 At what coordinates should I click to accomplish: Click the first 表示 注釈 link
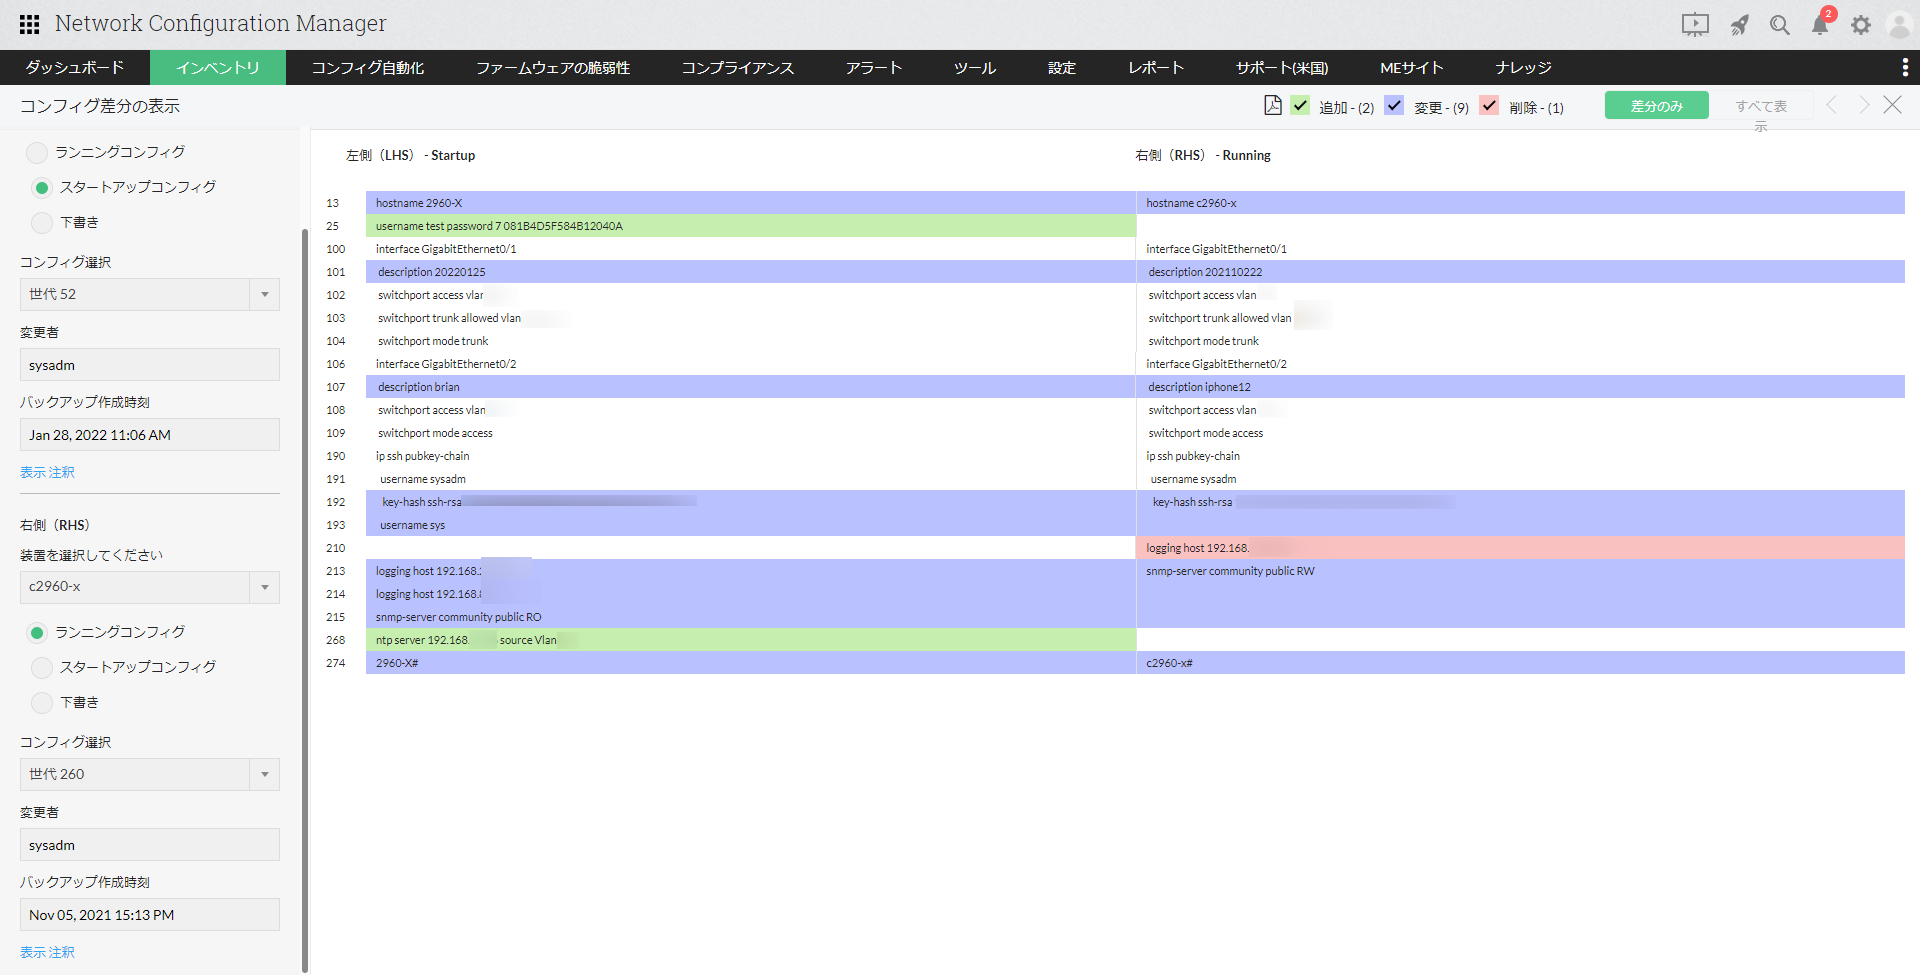tap(47, 472)
